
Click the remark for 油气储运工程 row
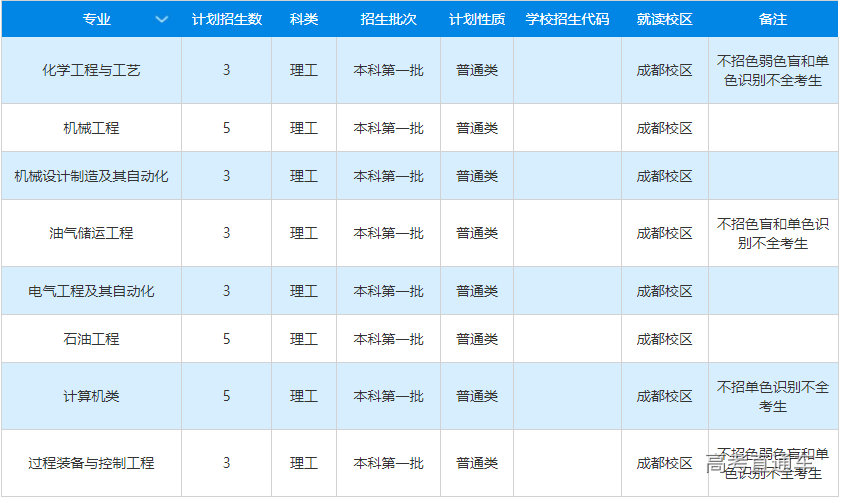coord(773,233)
